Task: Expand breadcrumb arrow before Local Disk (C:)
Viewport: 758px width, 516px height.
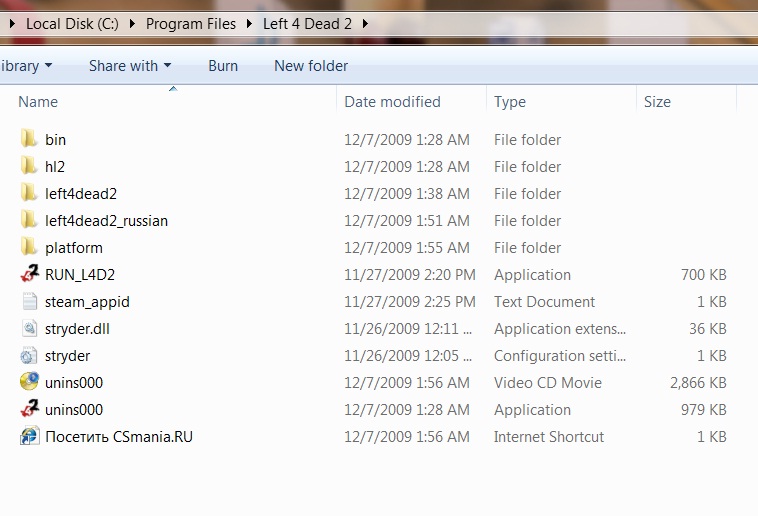Action: [x=13, y=23]
